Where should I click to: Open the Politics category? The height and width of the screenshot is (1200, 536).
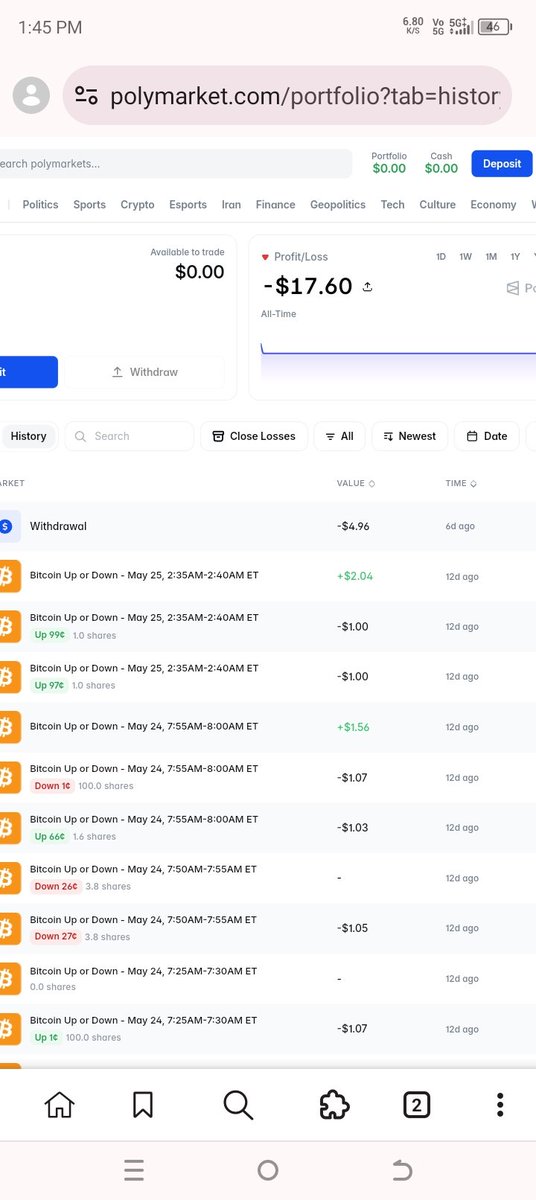pyautogui.click(x=40, y=205)
